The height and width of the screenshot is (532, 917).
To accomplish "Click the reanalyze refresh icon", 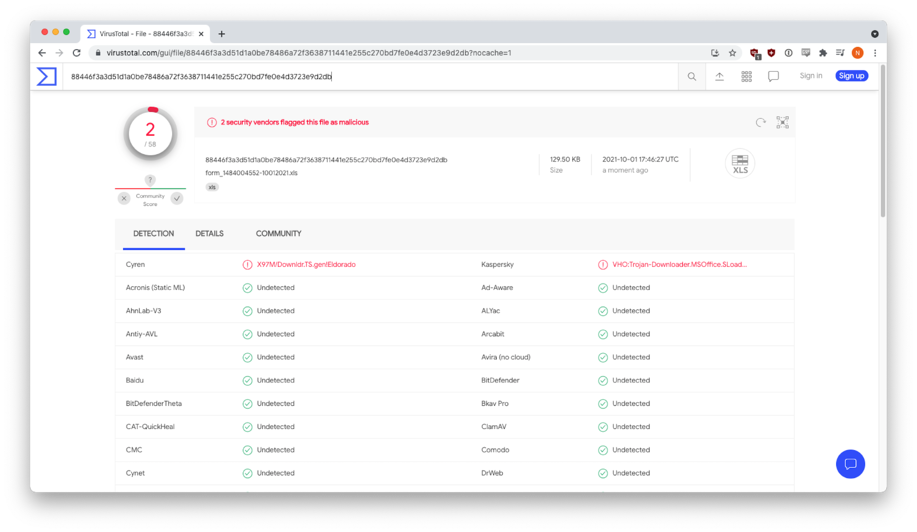I will coord(760,122).
